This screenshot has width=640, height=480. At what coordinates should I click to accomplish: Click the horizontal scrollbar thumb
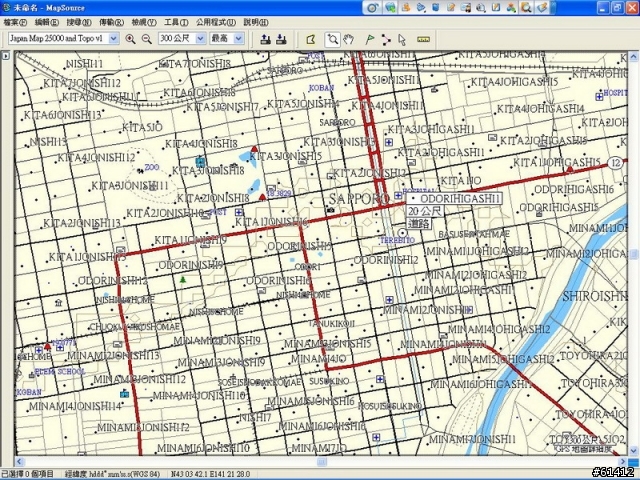(322, 462)
